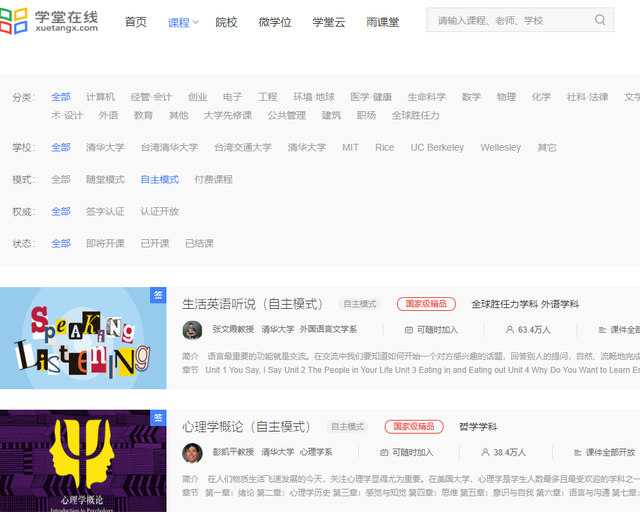Viewport: 640px width, 514px height.
Task: Filter by the 社科·法律 category
Action: [x=587, y=97]
